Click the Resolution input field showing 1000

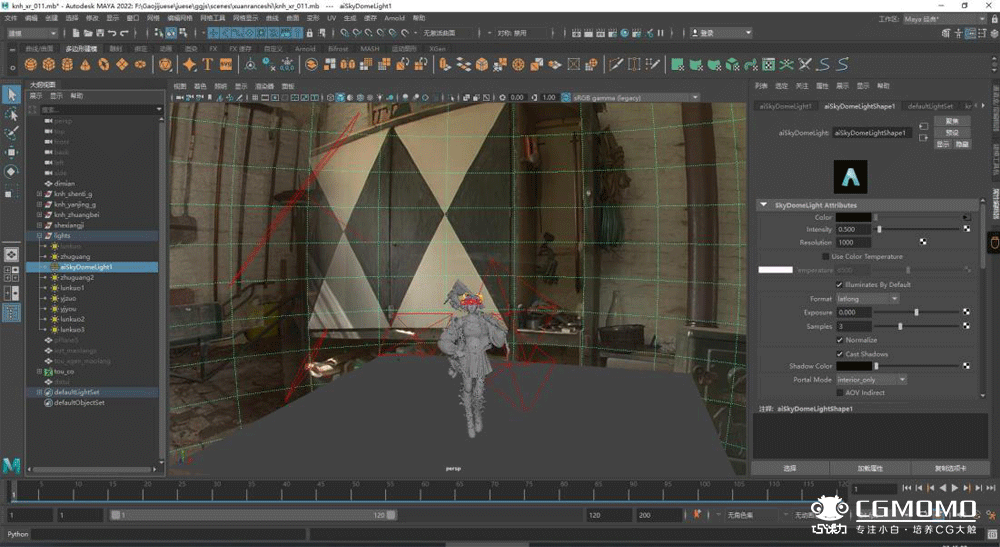[853, 242]
